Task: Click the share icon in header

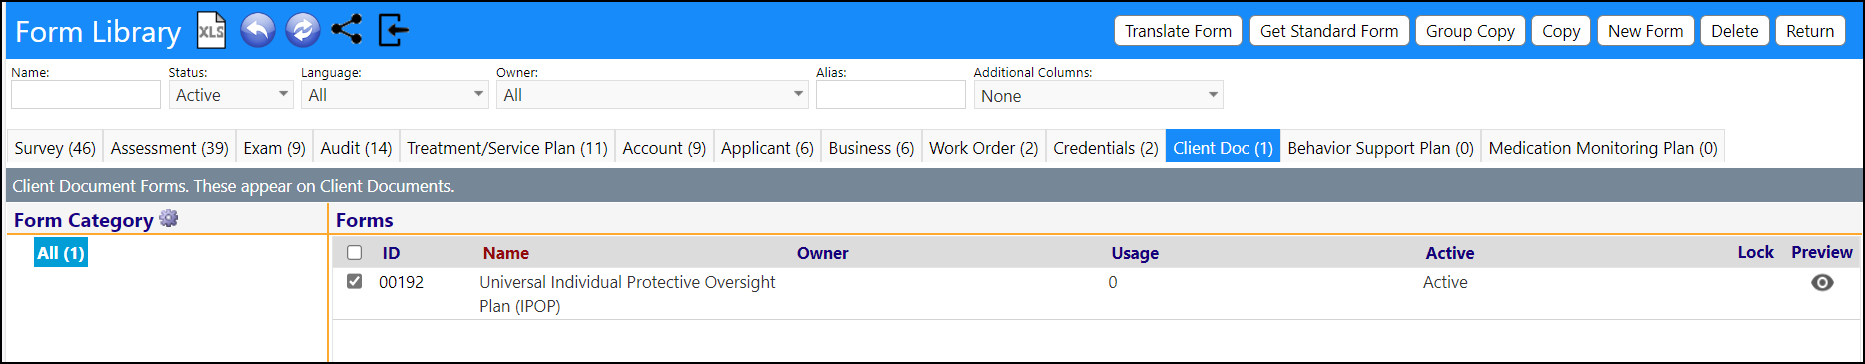Action: (x=347, y=30)
